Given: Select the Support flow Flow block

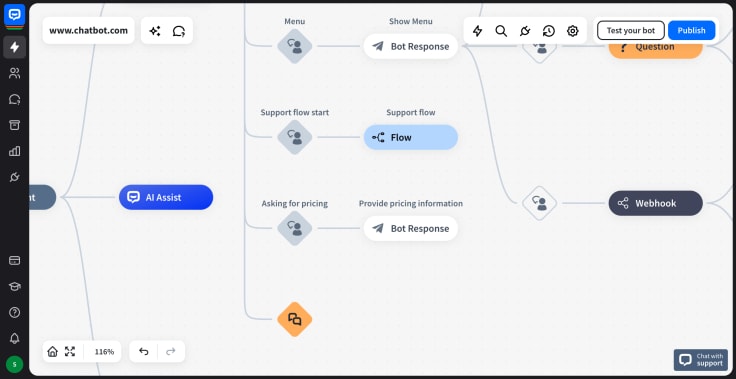Looking at the screenshot, I should [x=411, y=137].
